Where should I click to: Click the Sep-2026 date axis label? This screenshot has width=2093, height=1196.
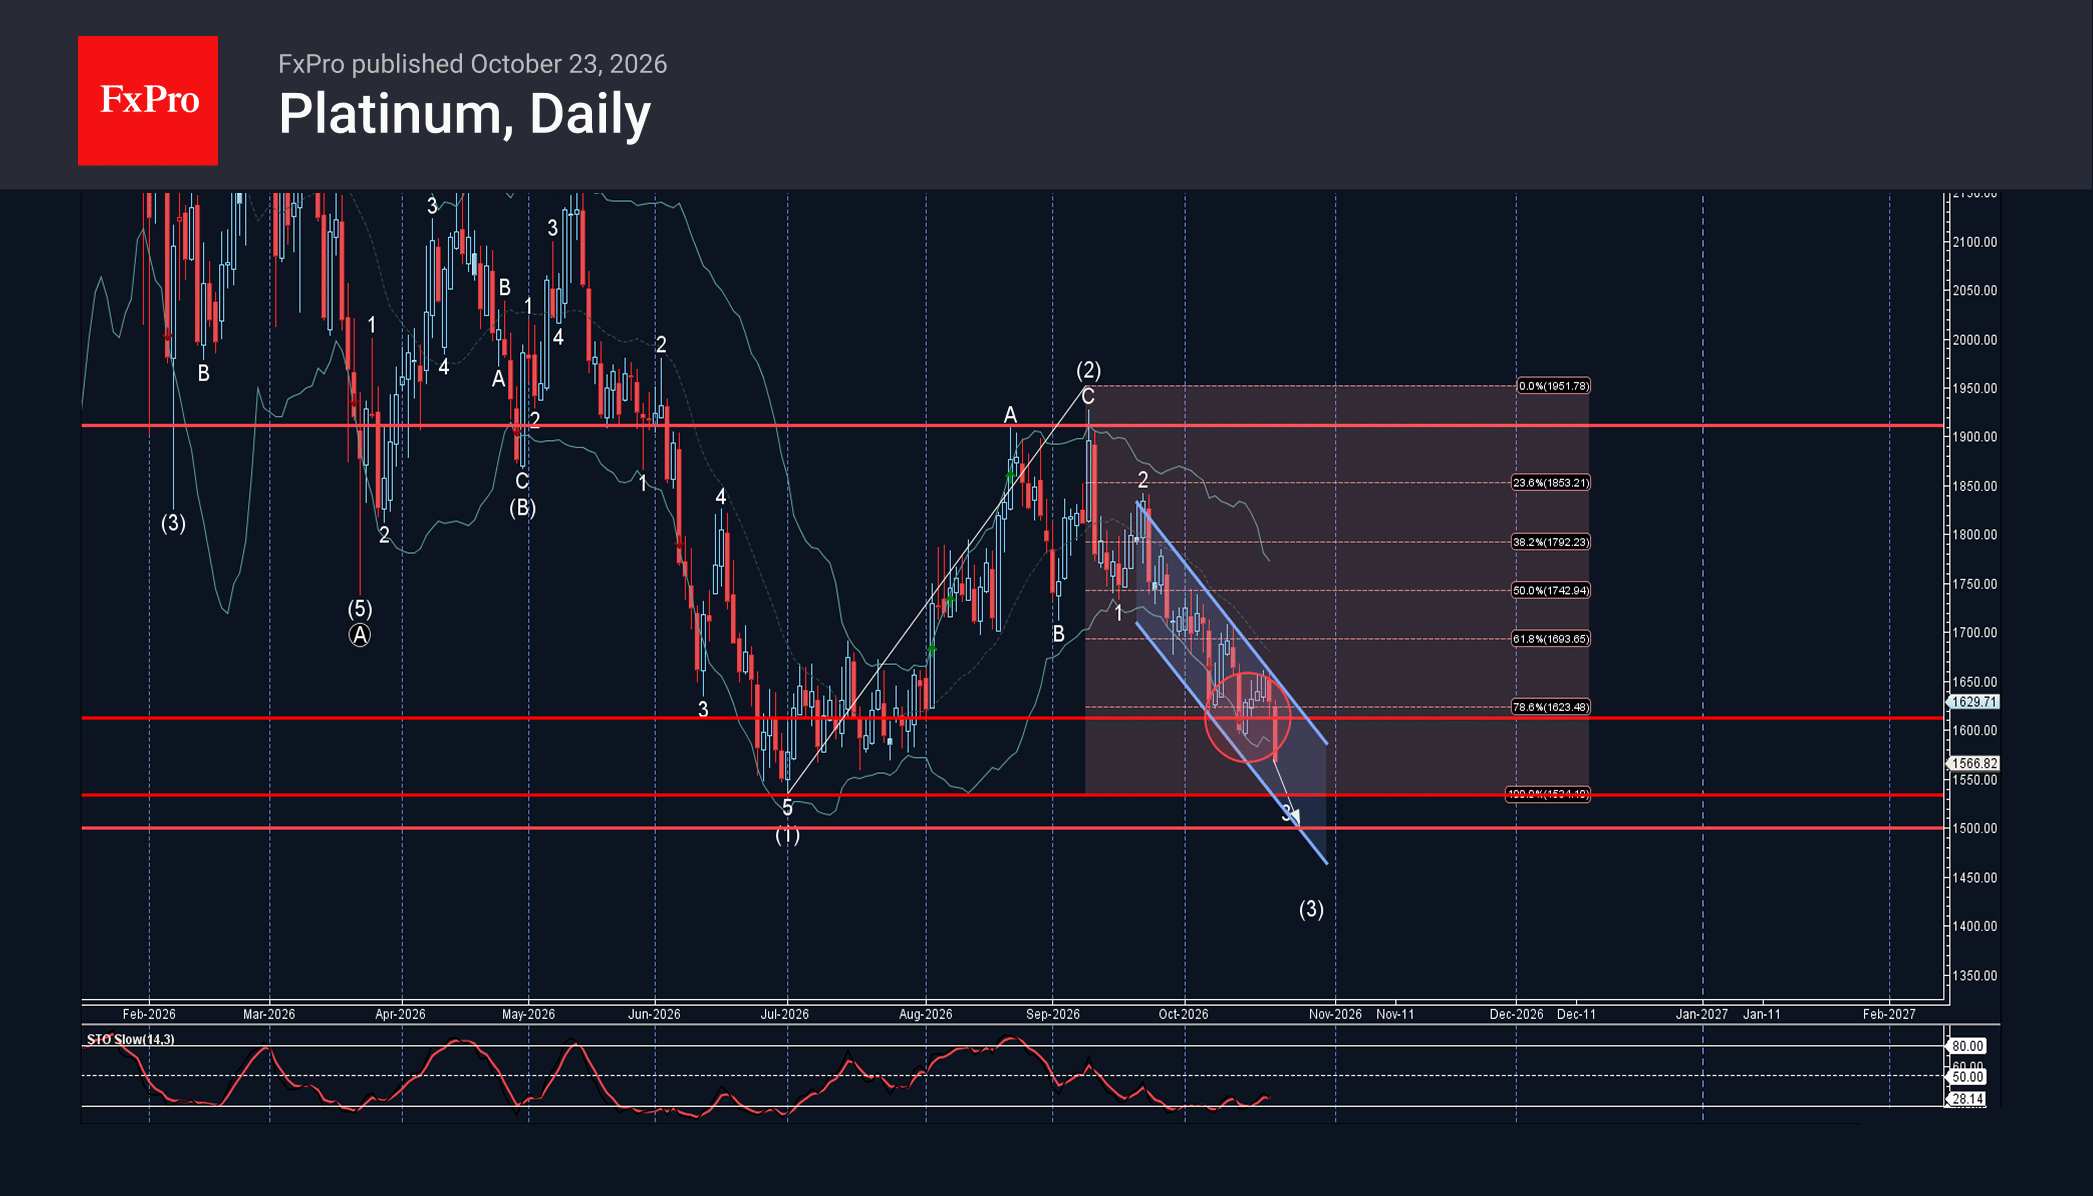pos(1053,1014)
